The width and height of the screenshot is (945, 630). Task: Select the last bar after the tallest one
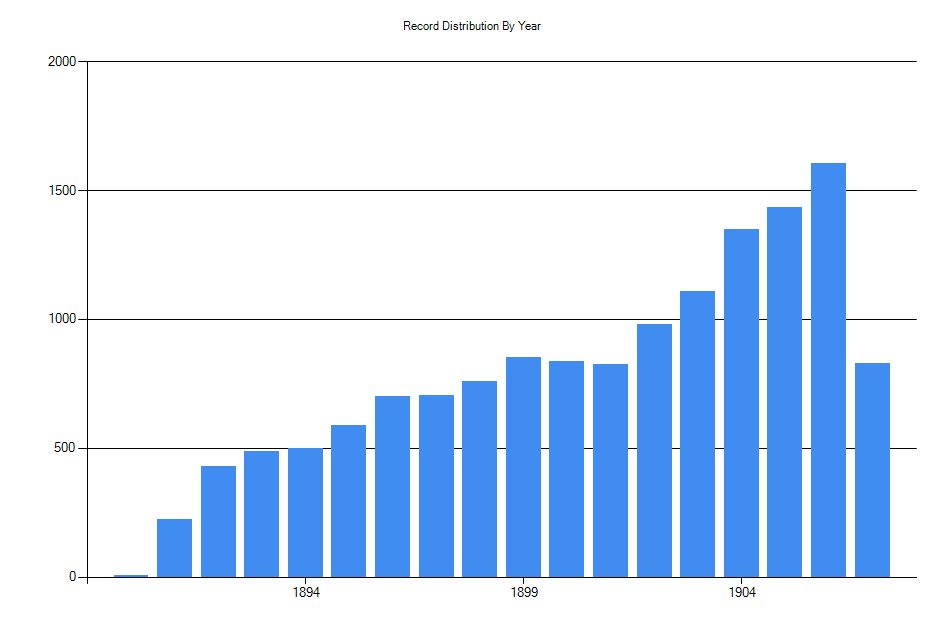coord(873,470)
